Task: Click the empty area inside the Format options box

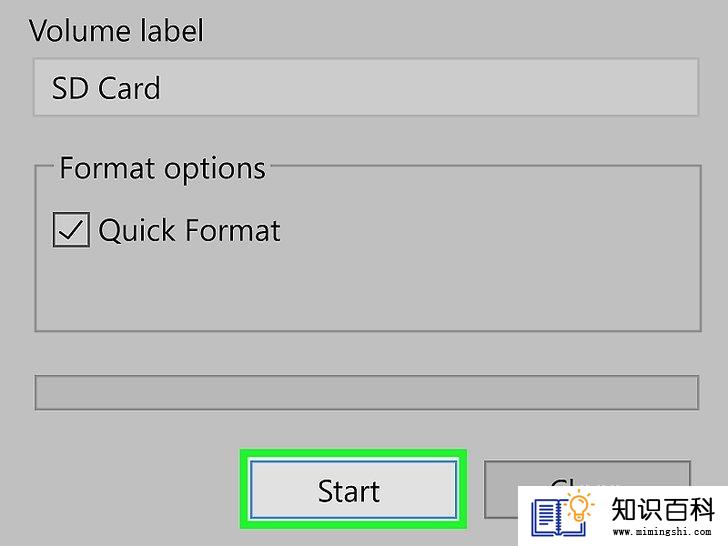Action: pyautogui.click(x=368, y=288)
